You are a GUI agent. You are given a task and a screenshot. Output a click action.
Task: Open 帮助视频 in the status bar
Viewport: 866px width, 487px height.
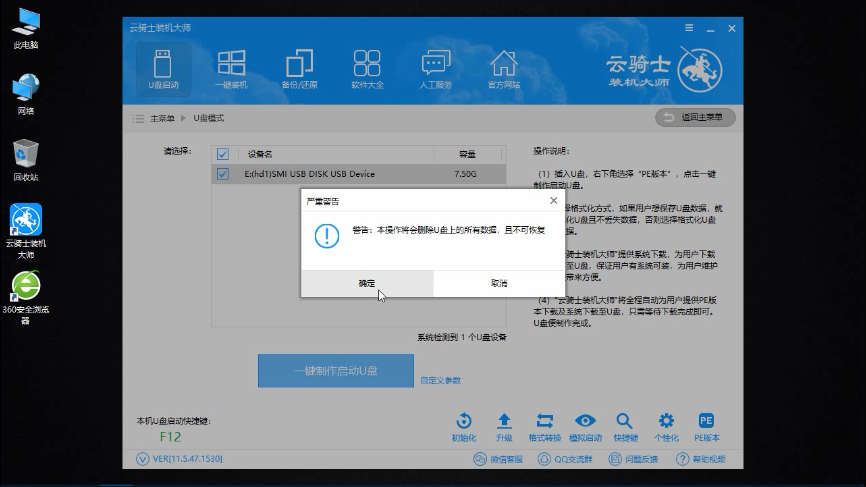click(701, 459)
